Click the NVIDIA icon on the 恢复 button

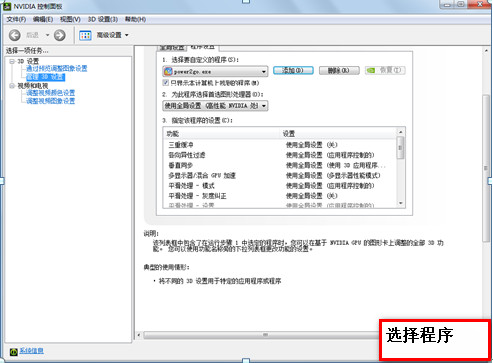[x=371, y=70]
